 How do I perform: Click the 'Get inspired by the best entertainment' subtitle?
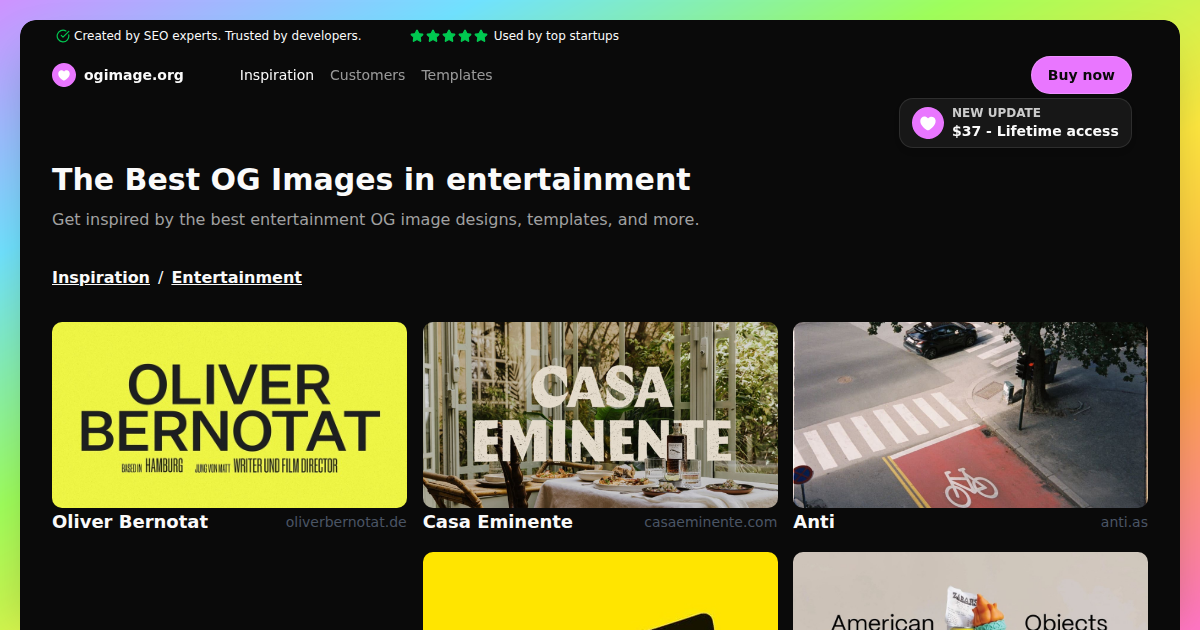tap(376, 219)
